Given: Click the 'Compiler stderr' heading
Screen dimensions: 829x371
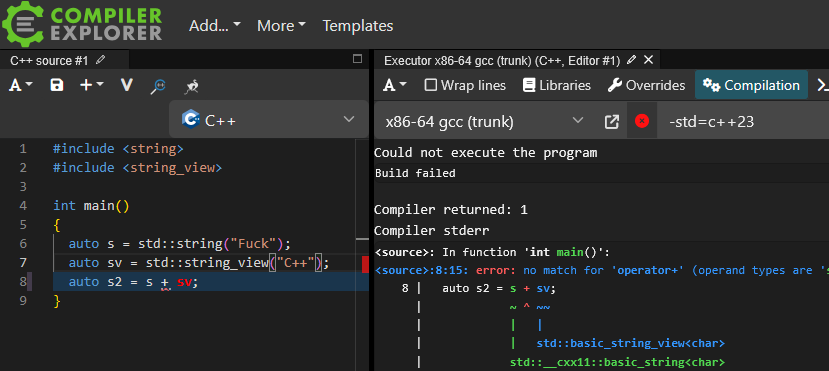Looking at the screenshot, I should [x=431, y=230].
